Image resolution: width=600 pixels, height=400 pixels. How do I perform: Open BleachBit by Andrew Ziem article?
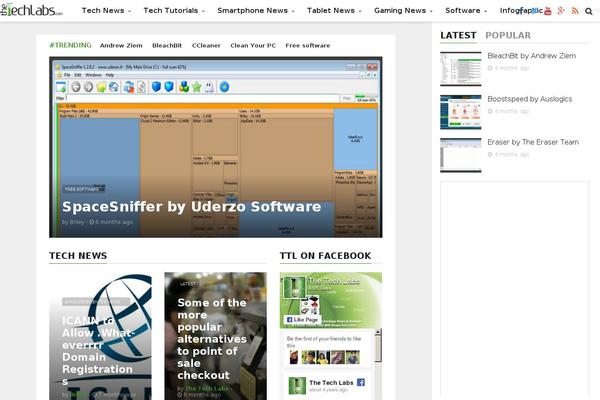(532, 56)
